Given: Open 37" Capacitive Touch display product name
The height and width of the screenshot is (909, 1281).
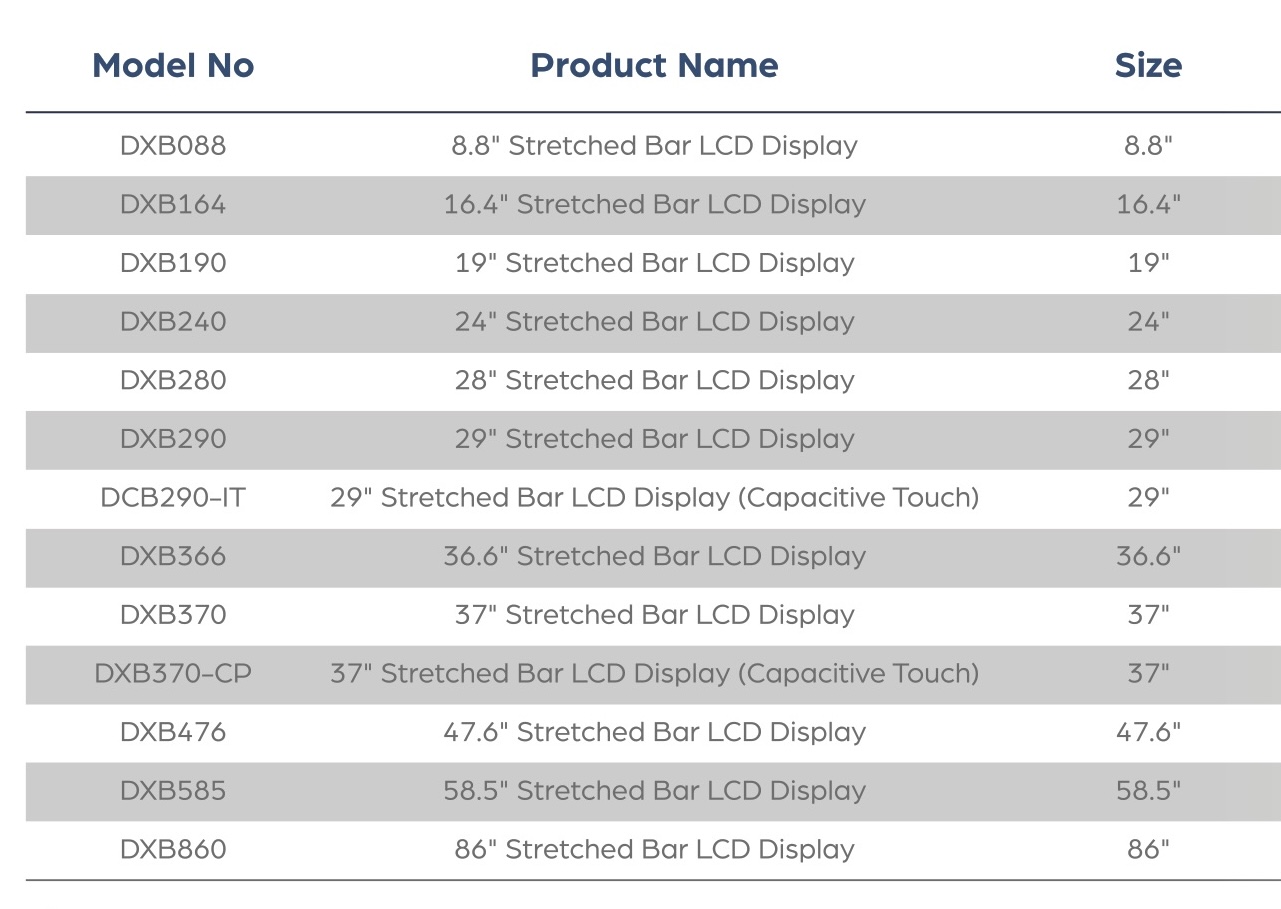Looking at the screenshot, I should pos(654,673).
